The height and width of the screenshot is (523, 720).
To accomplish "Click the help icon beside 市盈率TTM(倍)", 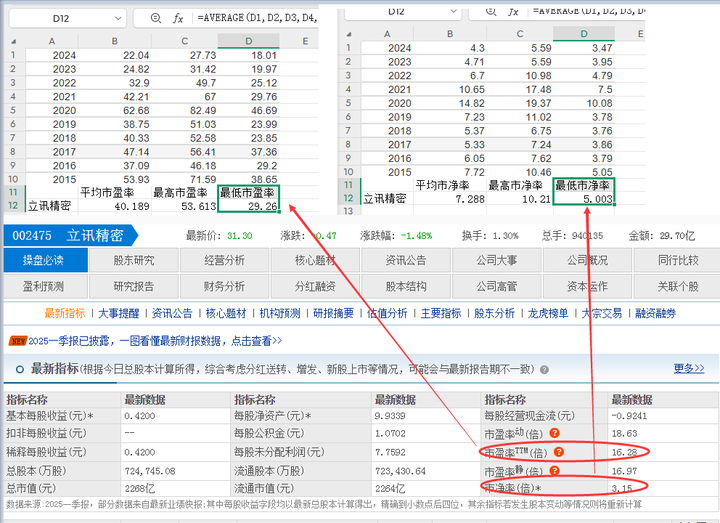I will click(558, 452).
